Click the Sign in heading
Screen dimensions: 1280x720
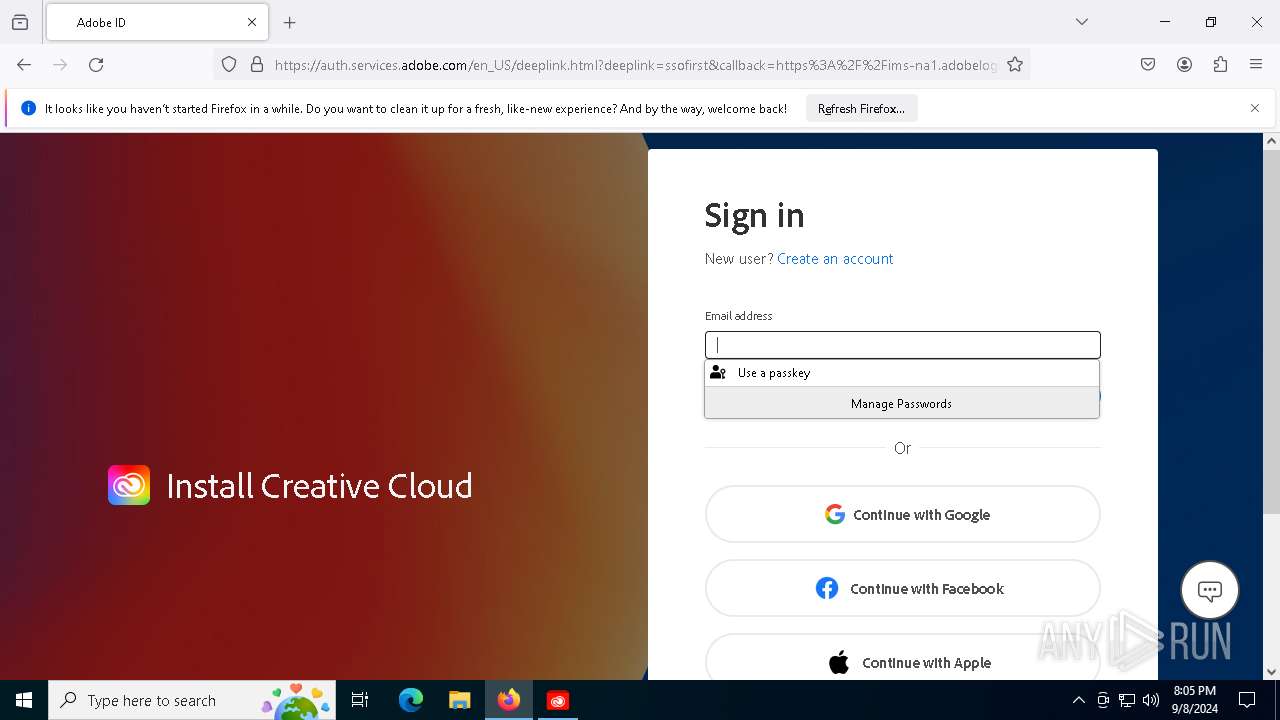pyautogui.click(x=754, y=215)
